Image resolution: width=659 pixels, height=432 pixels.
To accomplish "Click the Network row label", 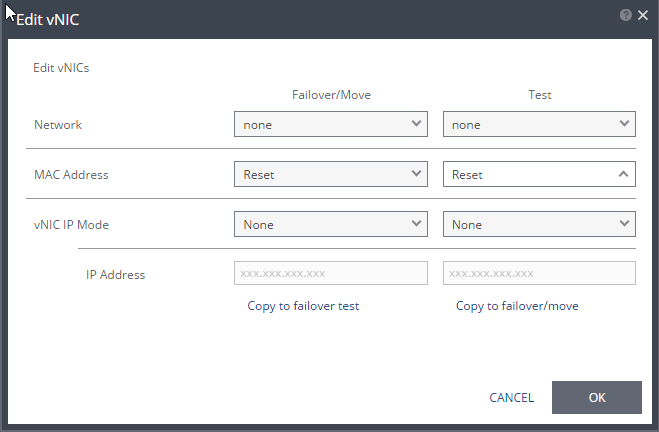I will pyautogui.click(x=58, y=125).
